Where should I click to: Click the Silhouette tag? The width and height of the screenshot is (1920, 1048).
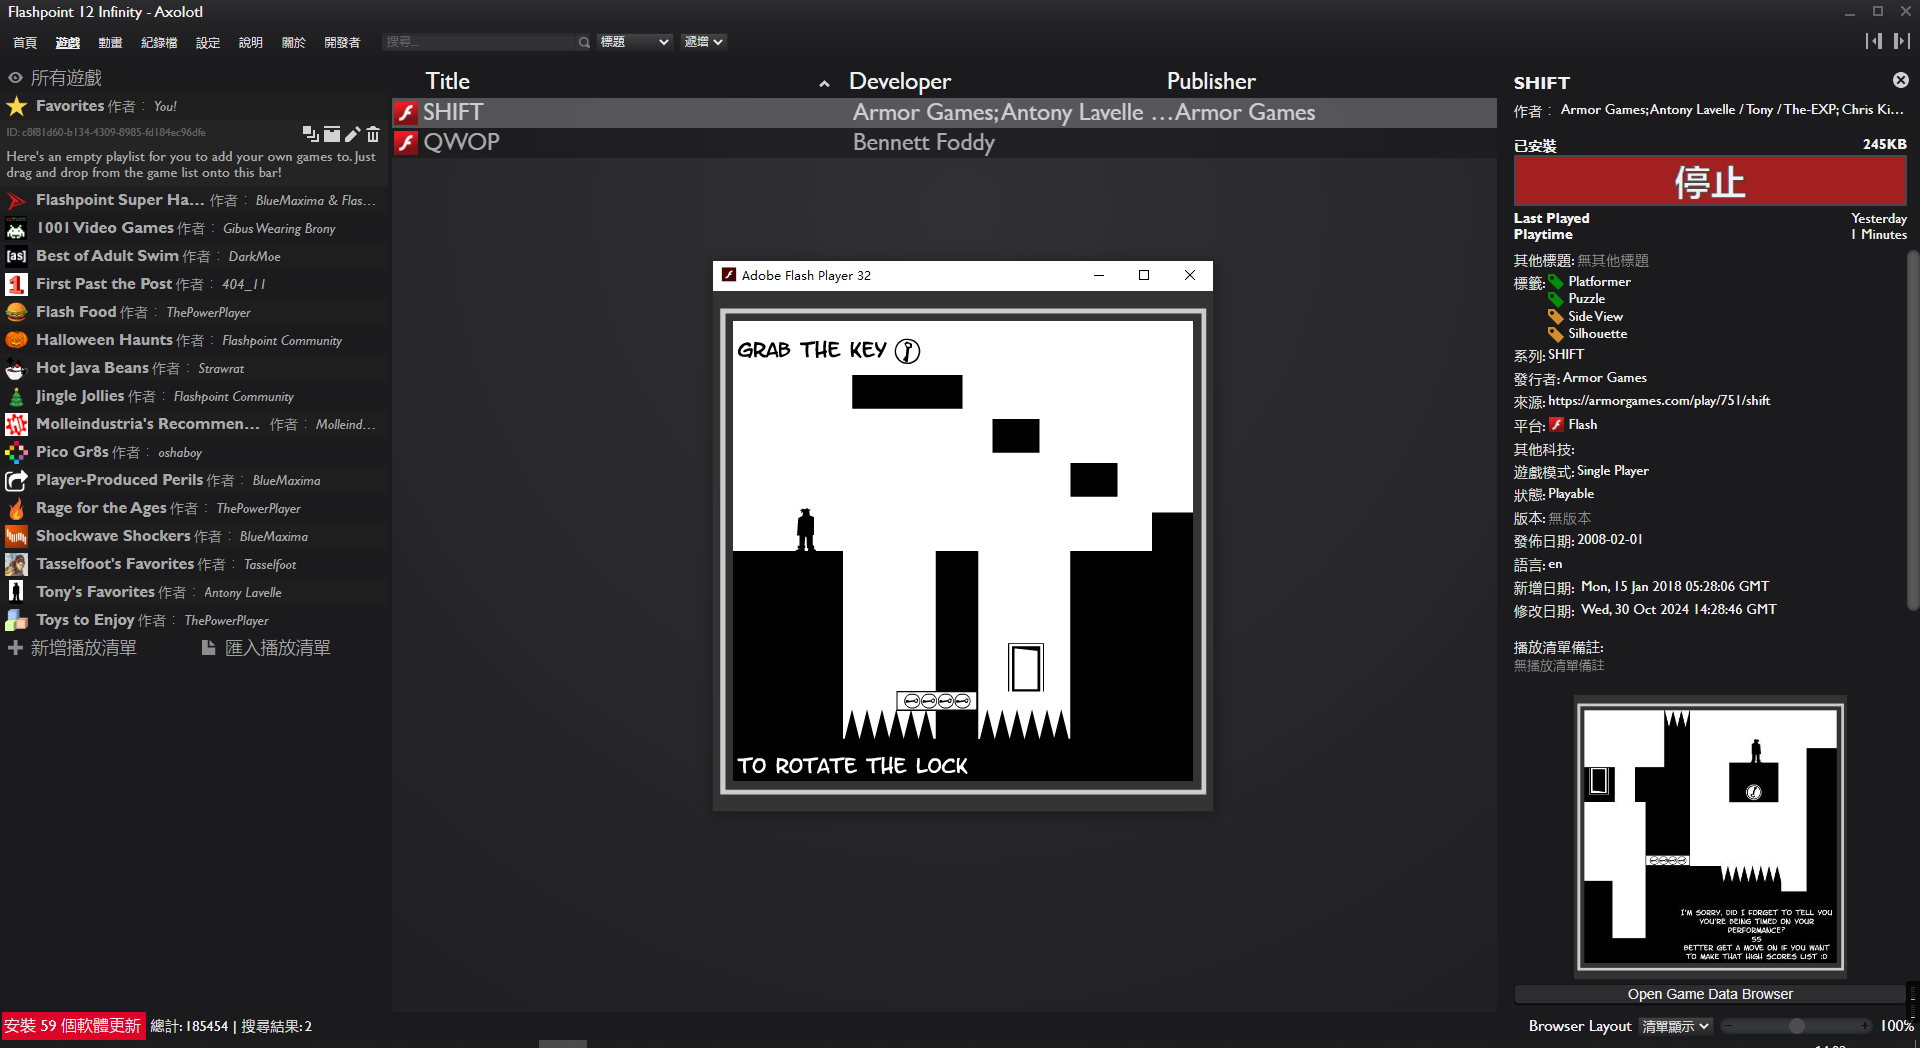coord(1597,334)
